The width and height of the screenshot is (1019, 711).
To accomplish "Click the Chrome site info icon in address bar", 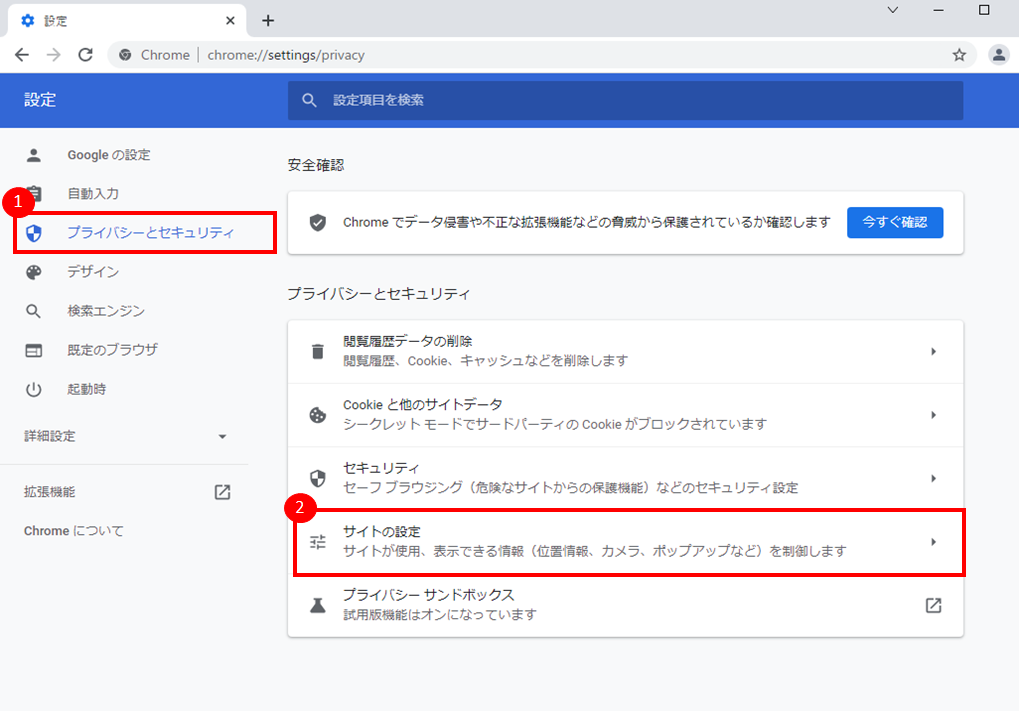I will point(125,55).
